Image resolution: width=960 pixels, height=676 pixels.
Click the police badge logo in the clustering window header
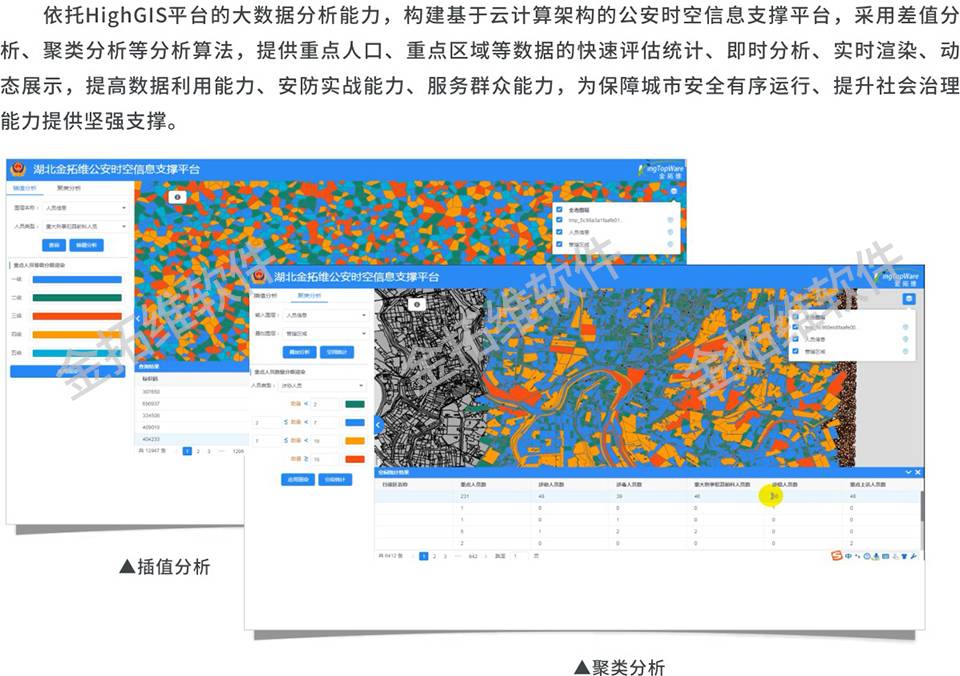pos(259,276)
